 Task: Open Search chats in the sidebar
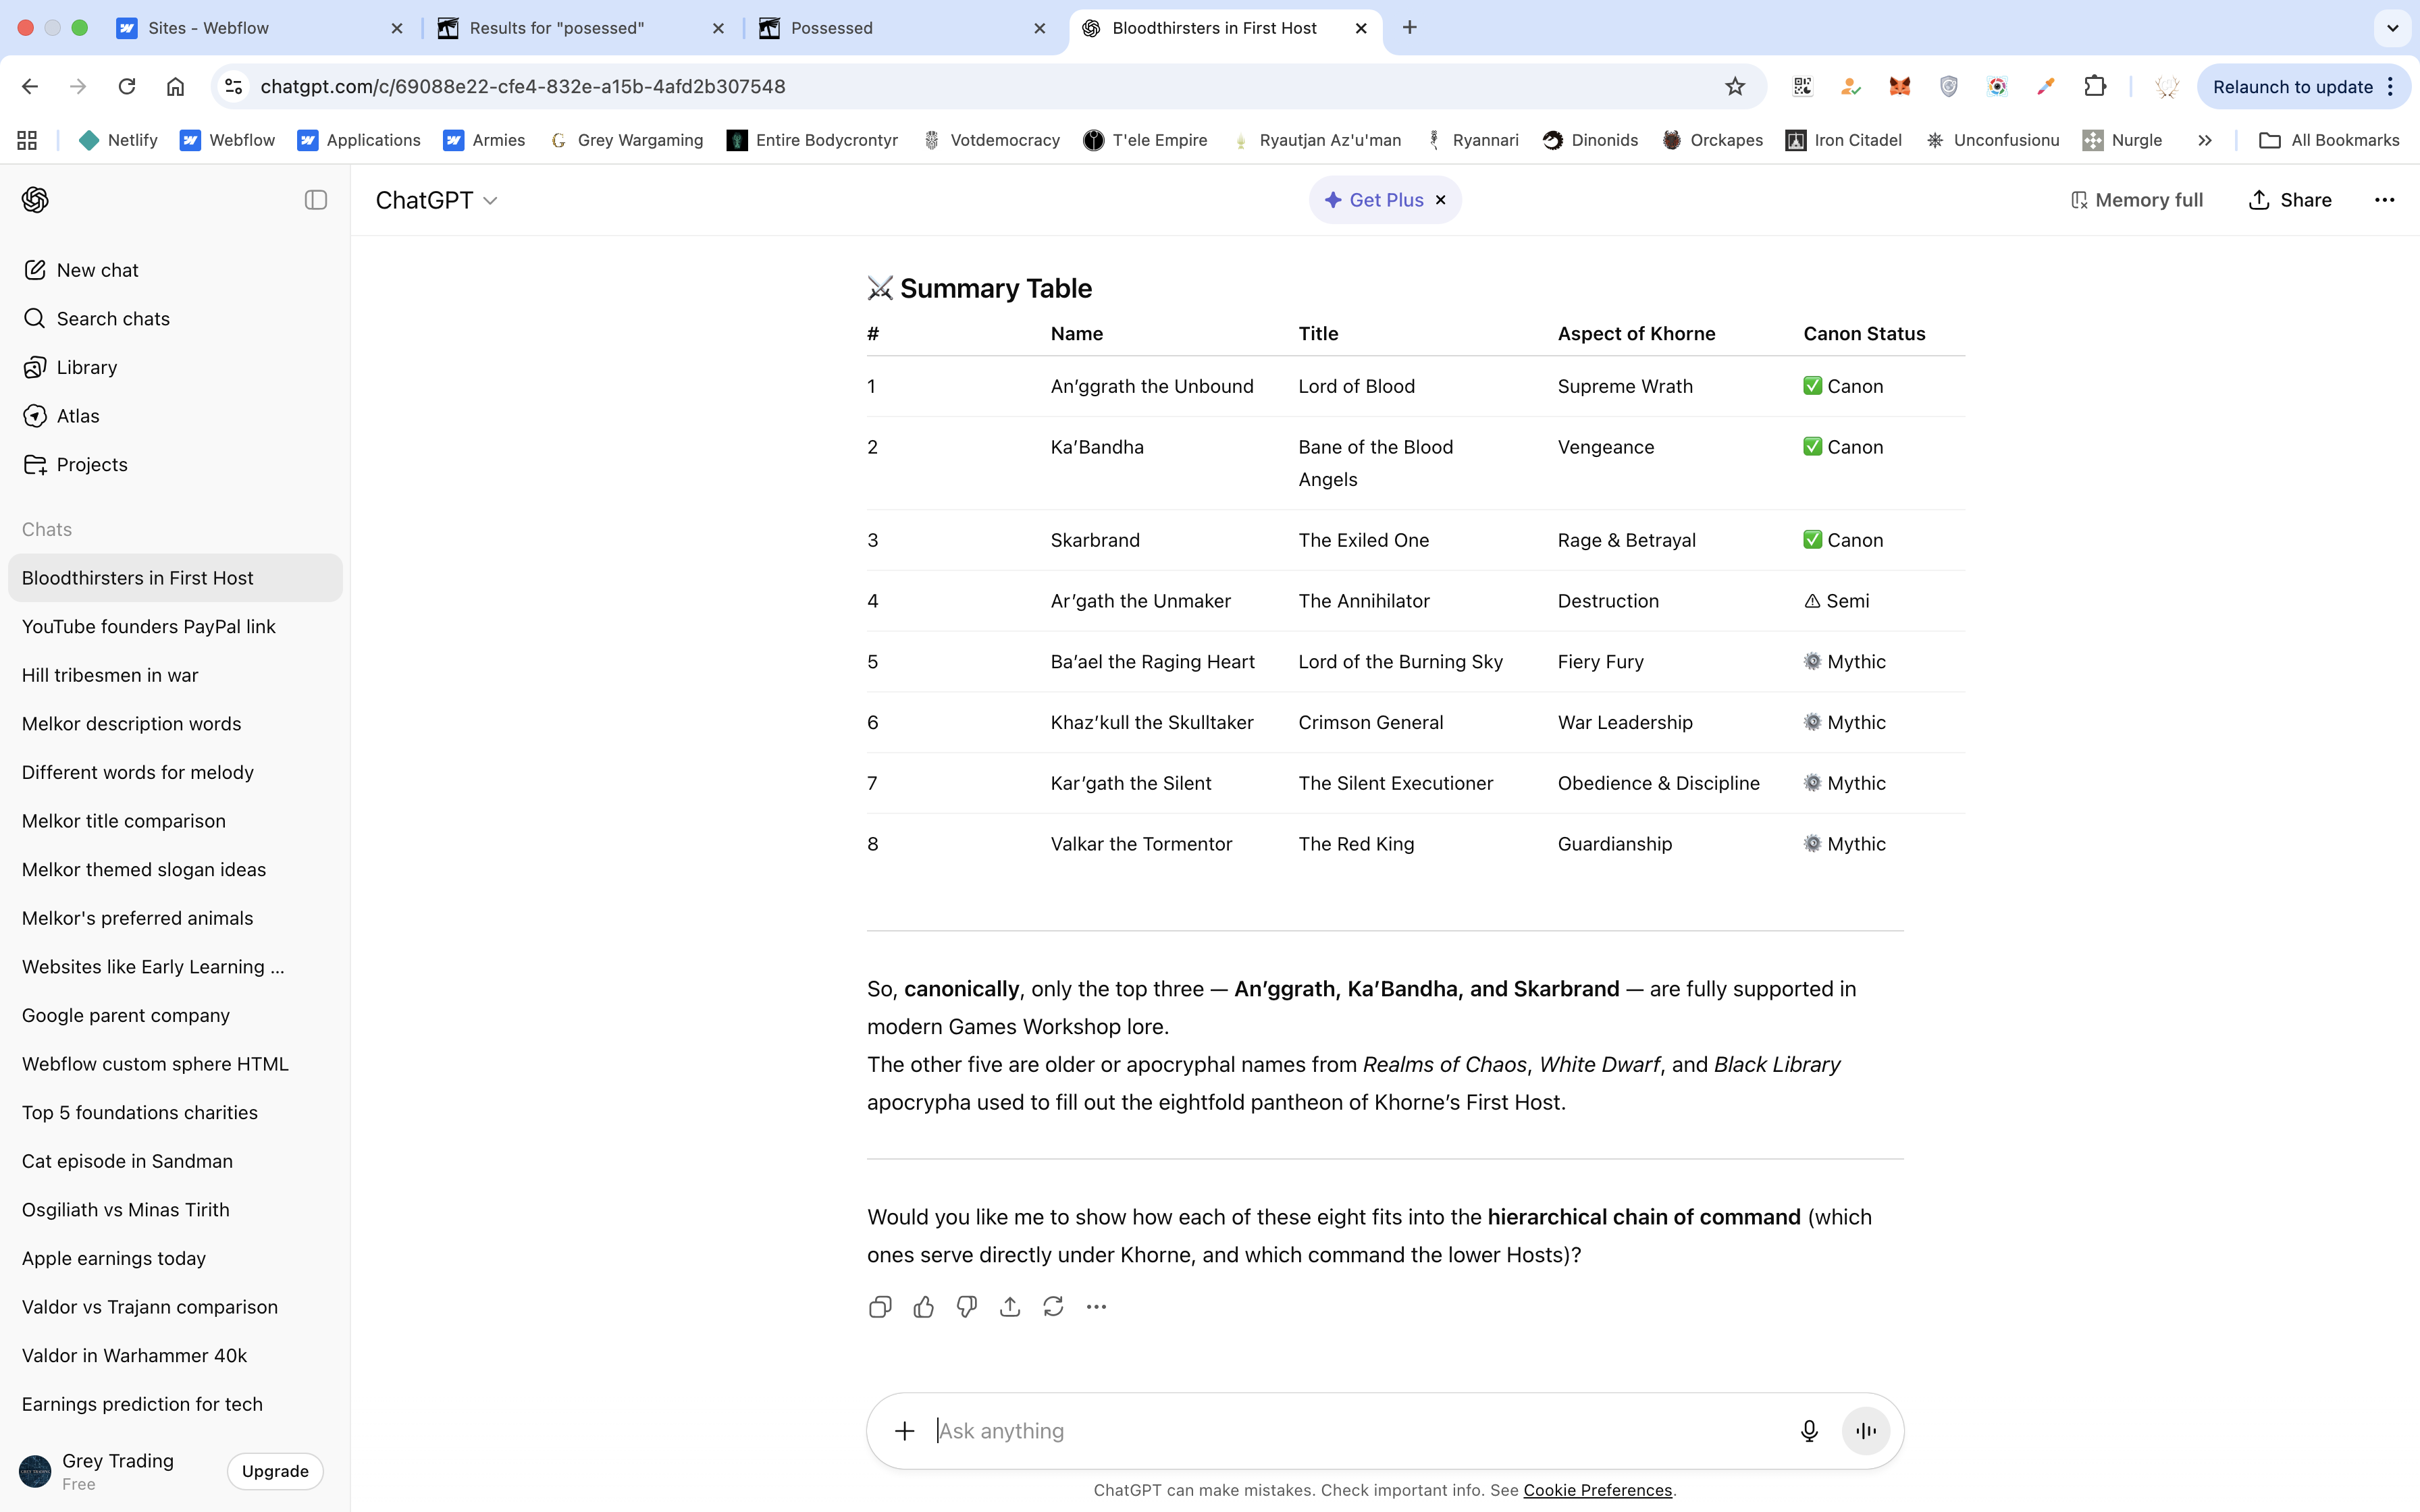113,319
